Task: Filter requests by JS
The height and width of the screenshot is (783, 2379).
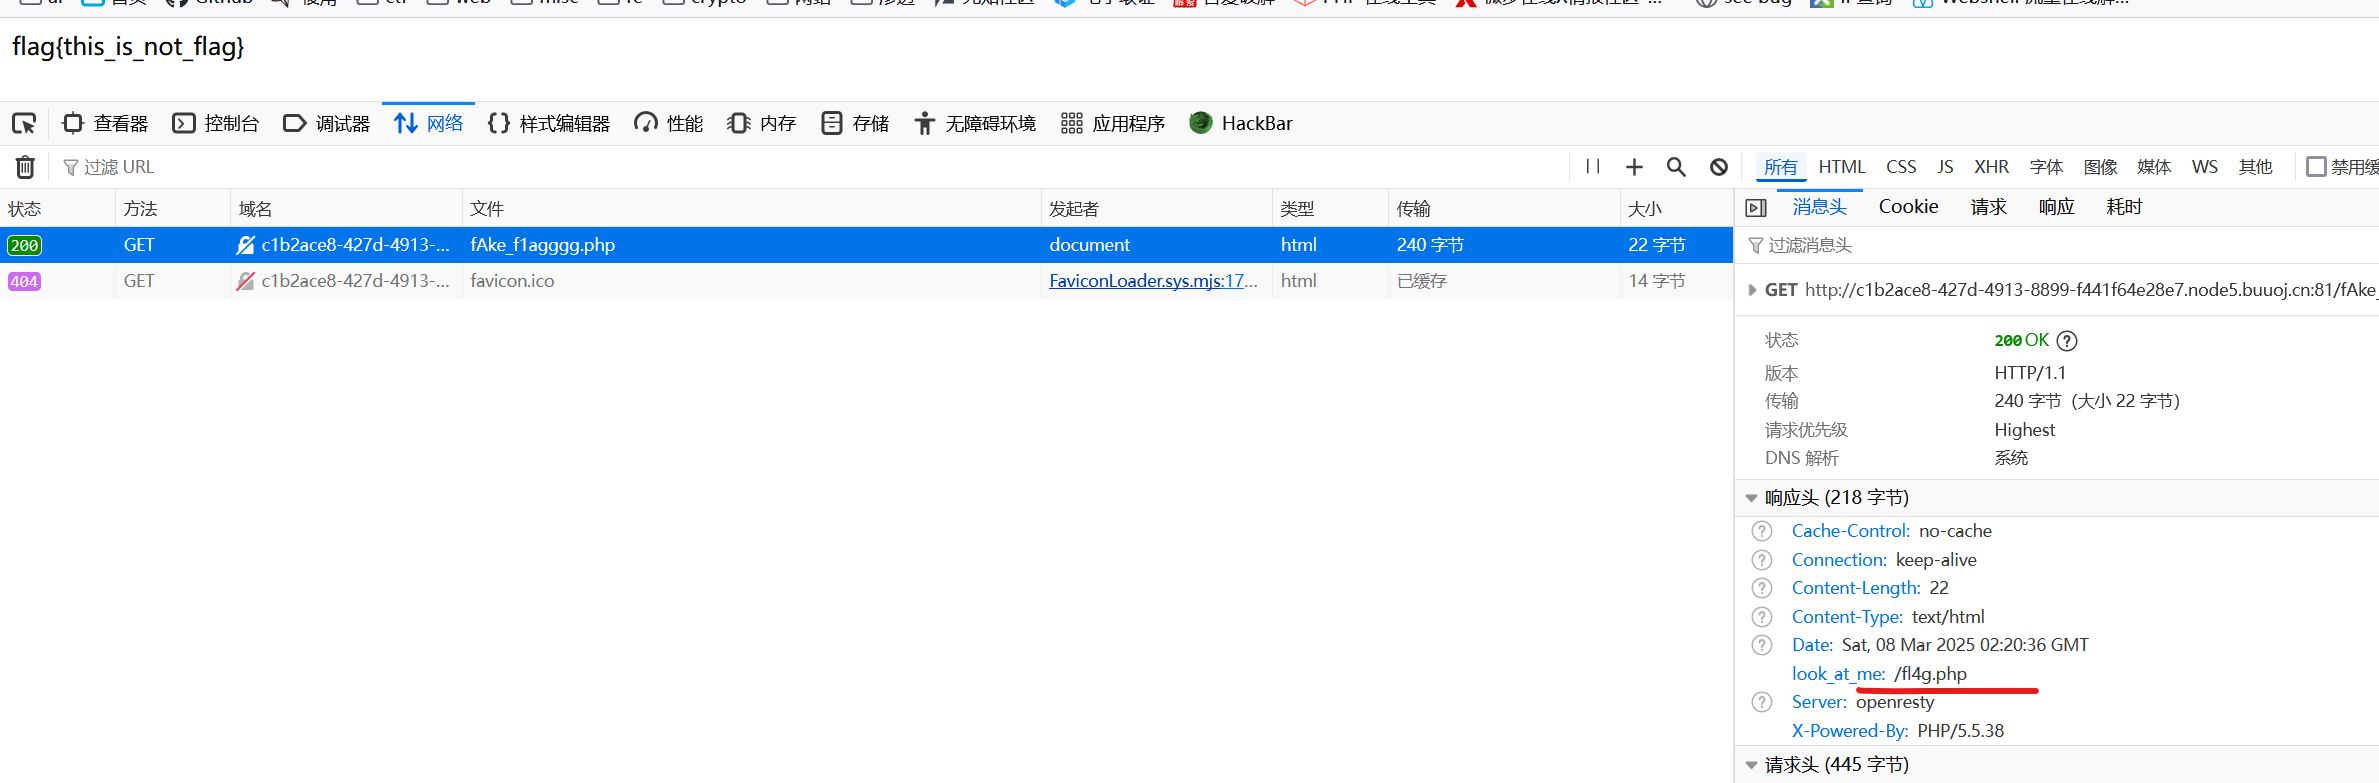Action: coord(1945,167)
